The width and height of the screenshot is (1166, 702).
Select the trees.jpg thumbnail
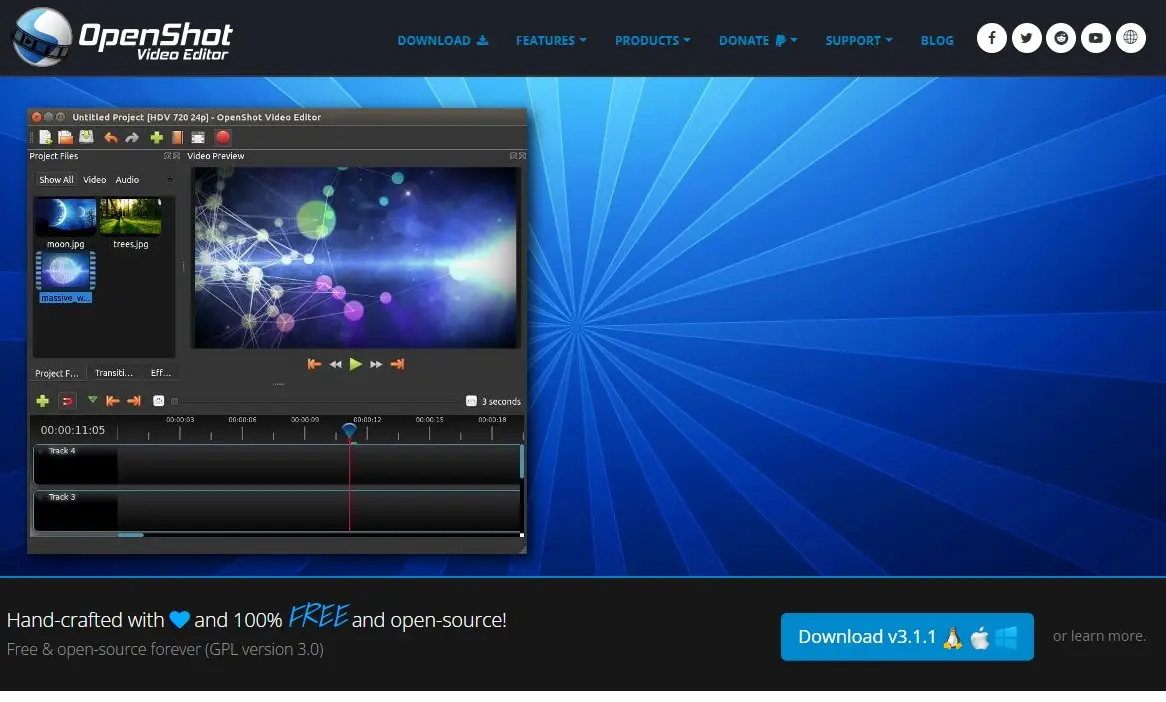click(x=130, y=217)
